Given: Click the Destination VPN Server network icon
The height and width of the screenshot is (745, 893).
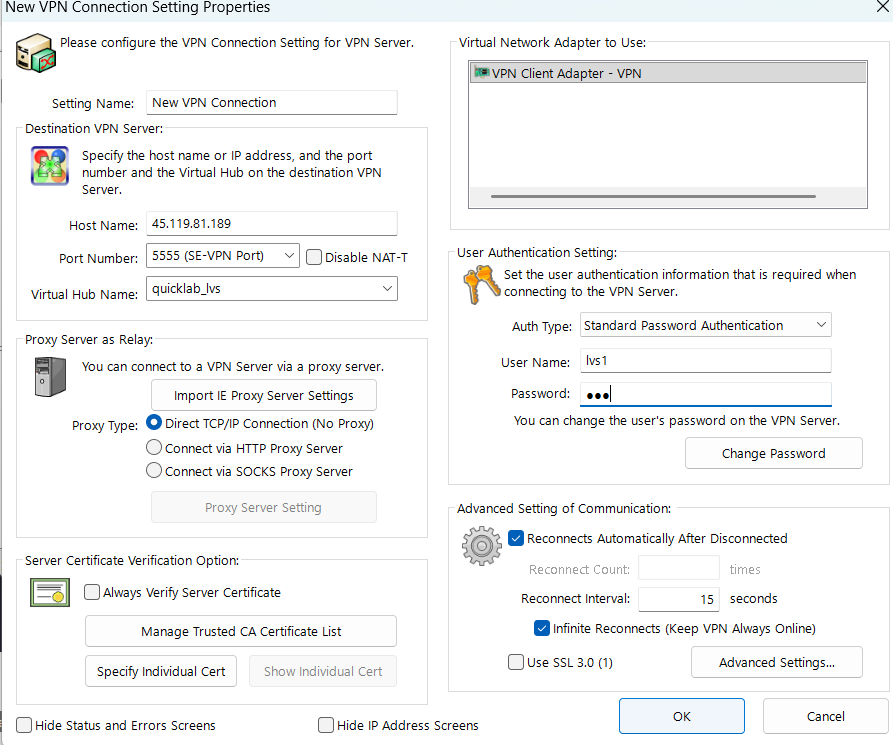Looking at the screenshot, I should [49, 165].
